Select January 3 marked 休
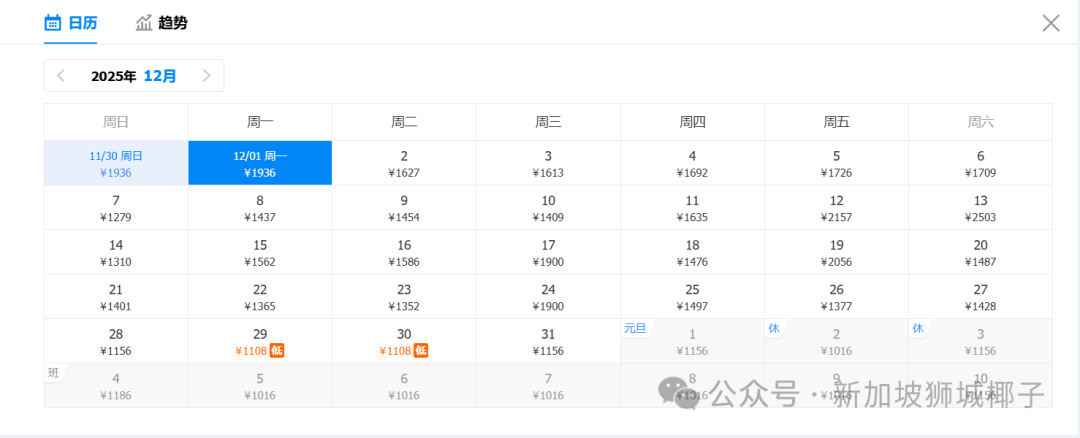 [x=980, y=342]
